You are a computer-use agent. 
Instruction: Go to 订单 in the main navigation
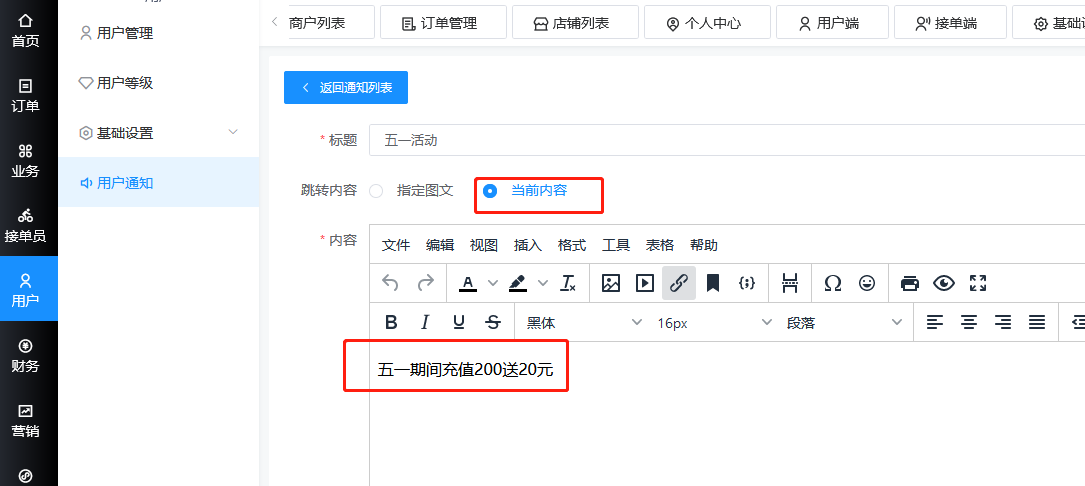26,96
